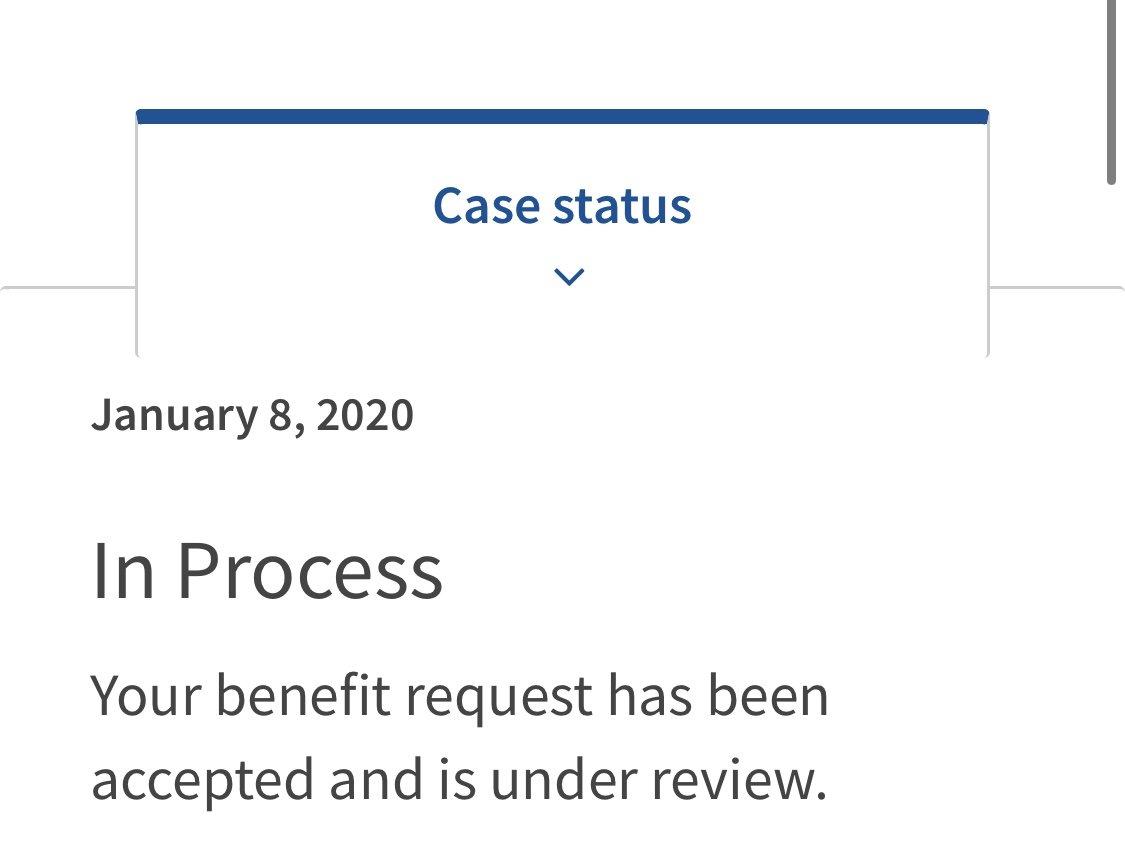Click the word "In" of the status heading
Screen dimensions: 1125x859
[123, 571]
